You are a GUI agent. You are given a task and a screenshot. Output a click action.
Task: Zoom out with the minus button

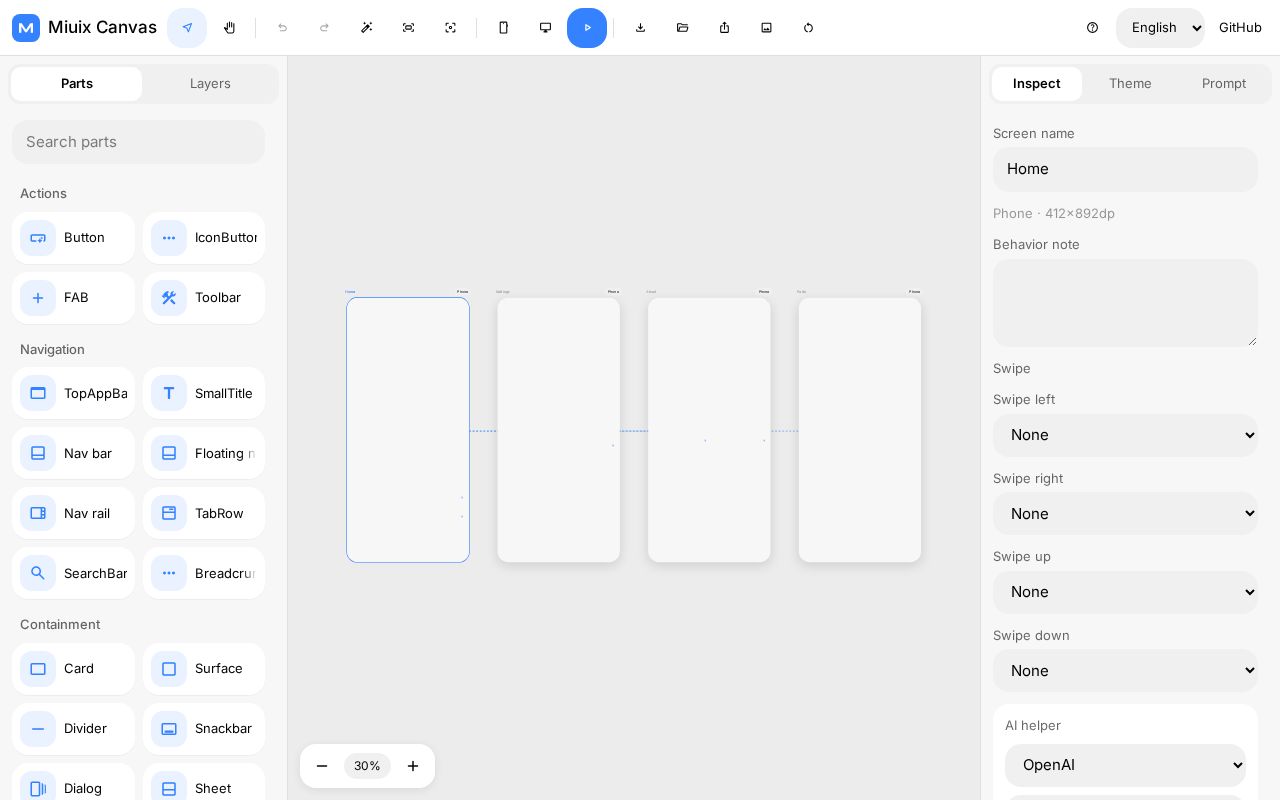point(322,766)
